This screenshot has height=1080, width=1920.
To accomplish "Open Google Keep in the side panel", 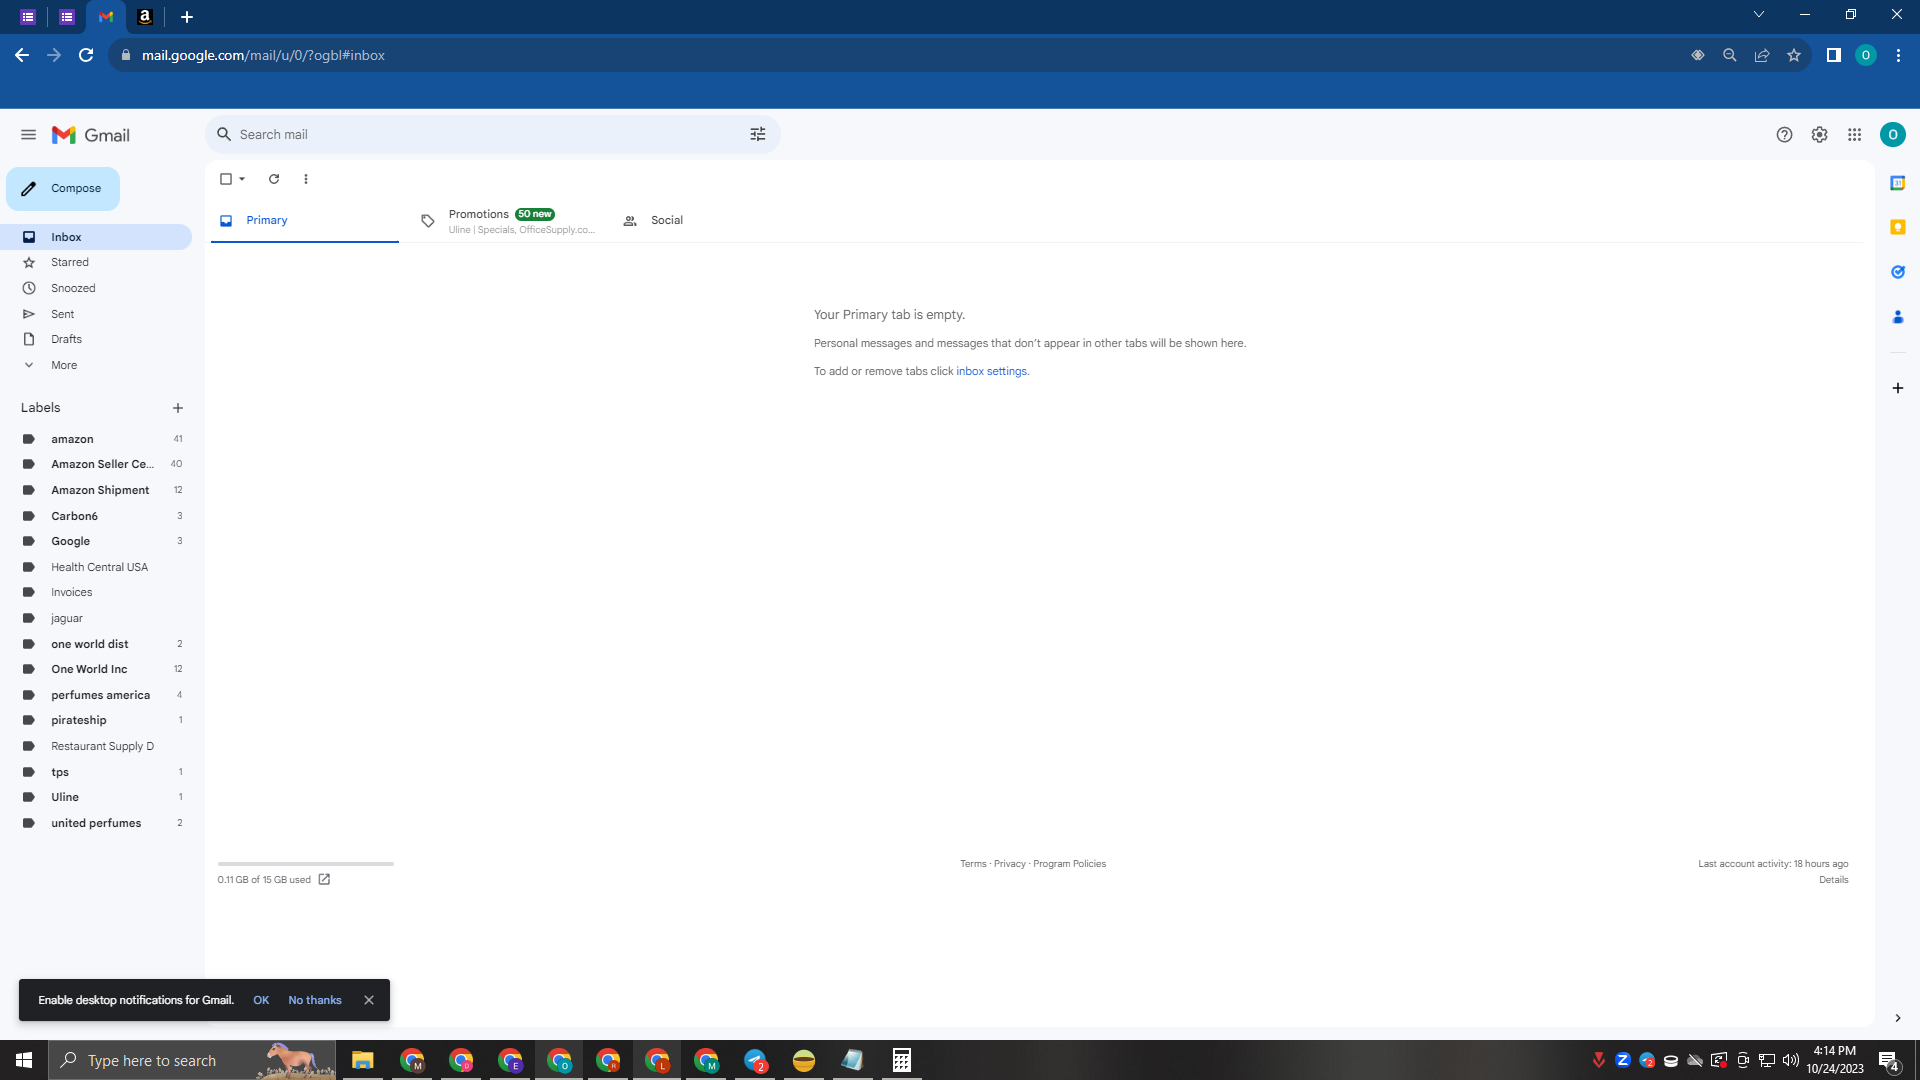I will 1897,228.
